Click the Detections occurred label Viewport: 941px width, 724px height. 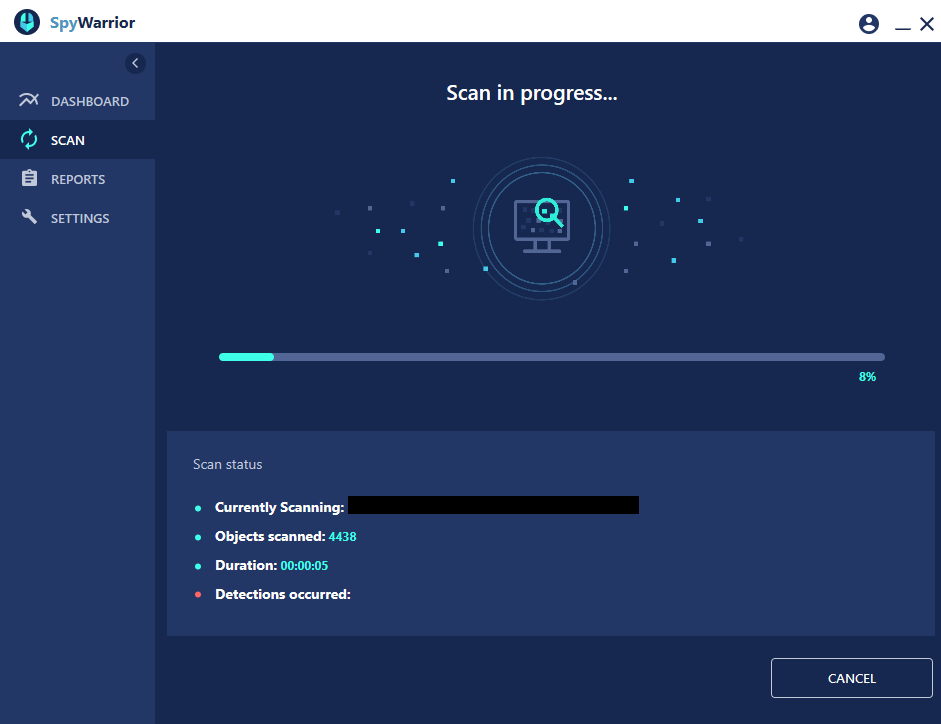(283, 594)
